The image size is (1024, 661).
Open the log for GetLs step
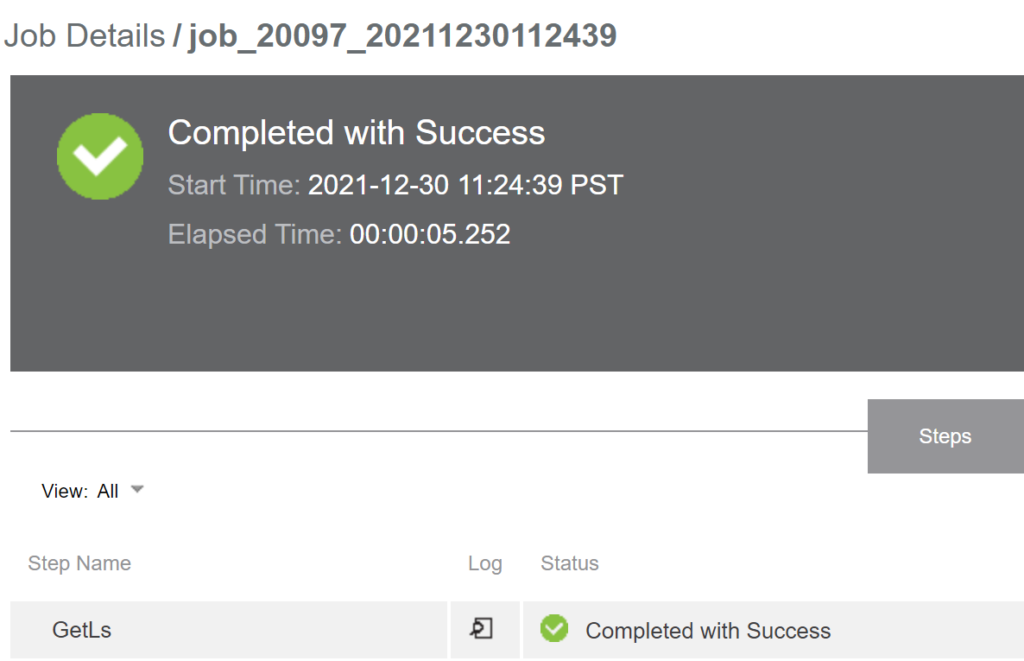click(x=482, y=629)
